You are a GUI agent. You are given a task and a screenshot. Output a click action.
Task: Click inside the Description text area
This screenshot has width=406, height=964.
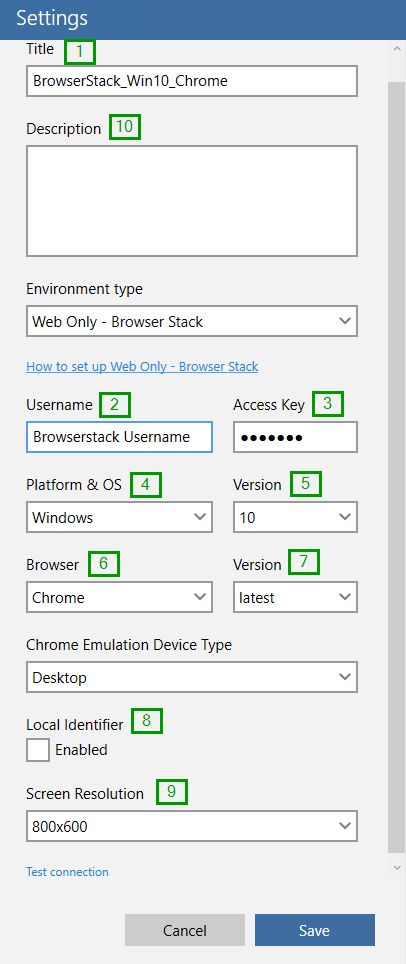click(x=191, y=201)
